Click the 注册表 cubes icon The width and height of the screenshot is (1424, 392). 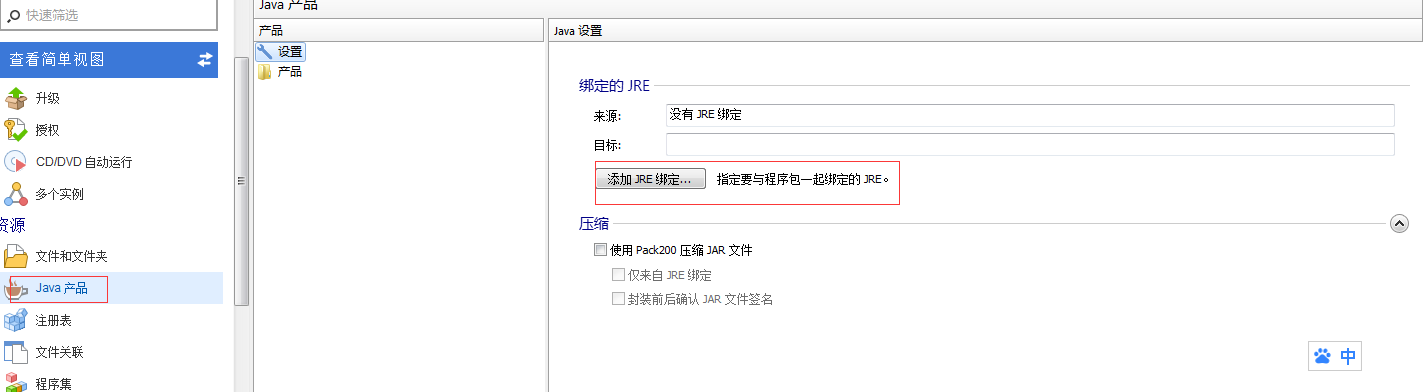tap(16, 321)
